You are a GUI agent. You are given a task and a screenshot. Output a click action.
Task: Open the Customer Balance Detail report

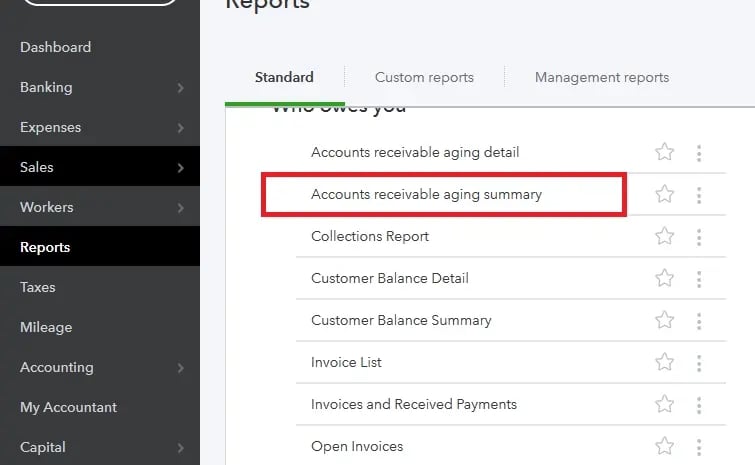point(390,278)
